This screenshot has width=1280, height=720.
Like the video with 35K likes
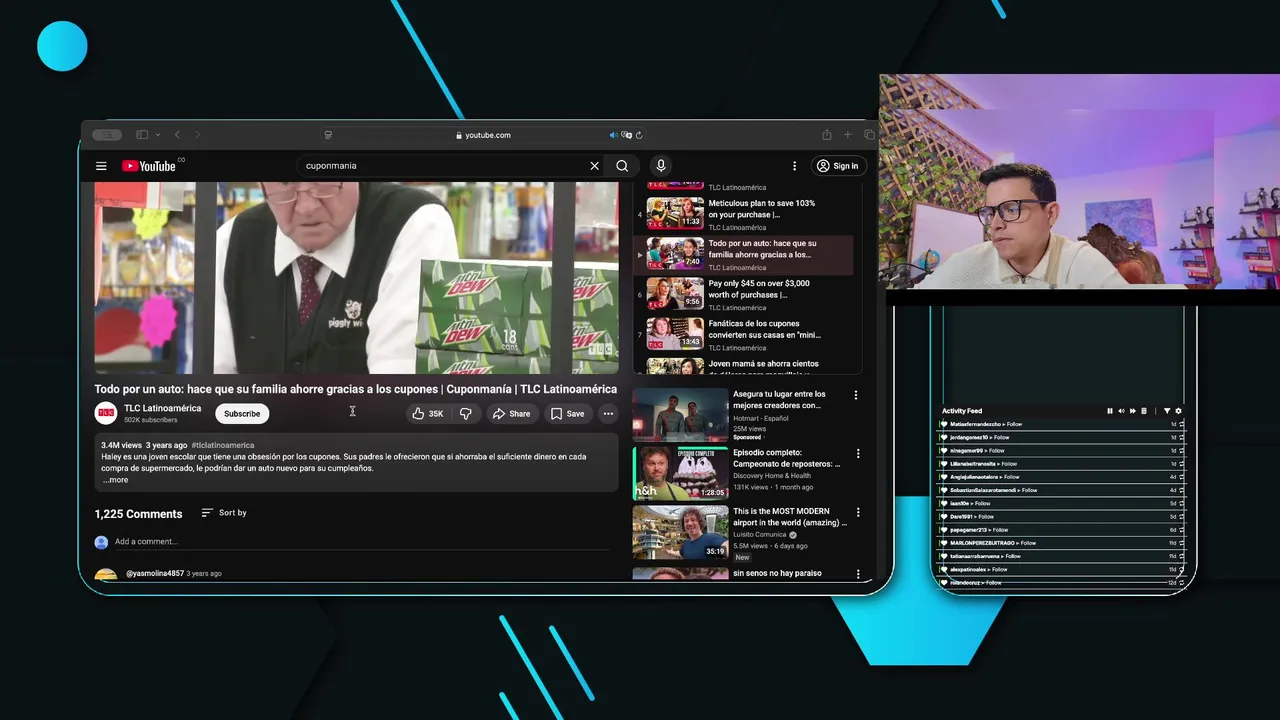tap(428, 414)
